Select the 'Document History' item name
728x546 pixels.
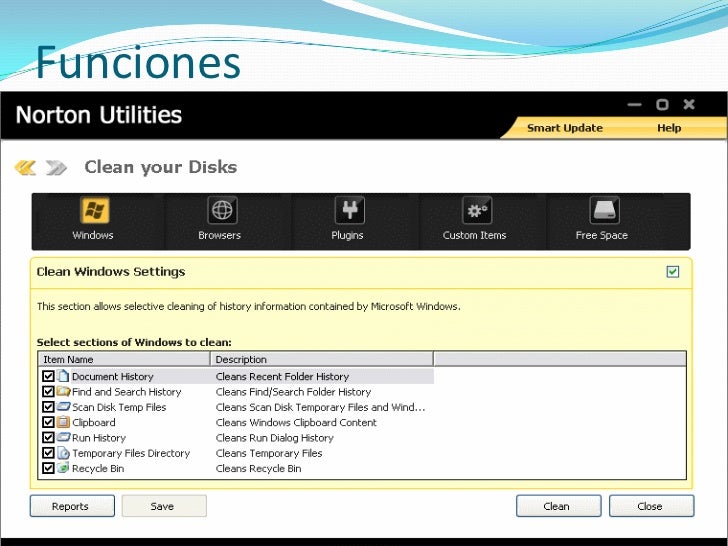(113, 377)
